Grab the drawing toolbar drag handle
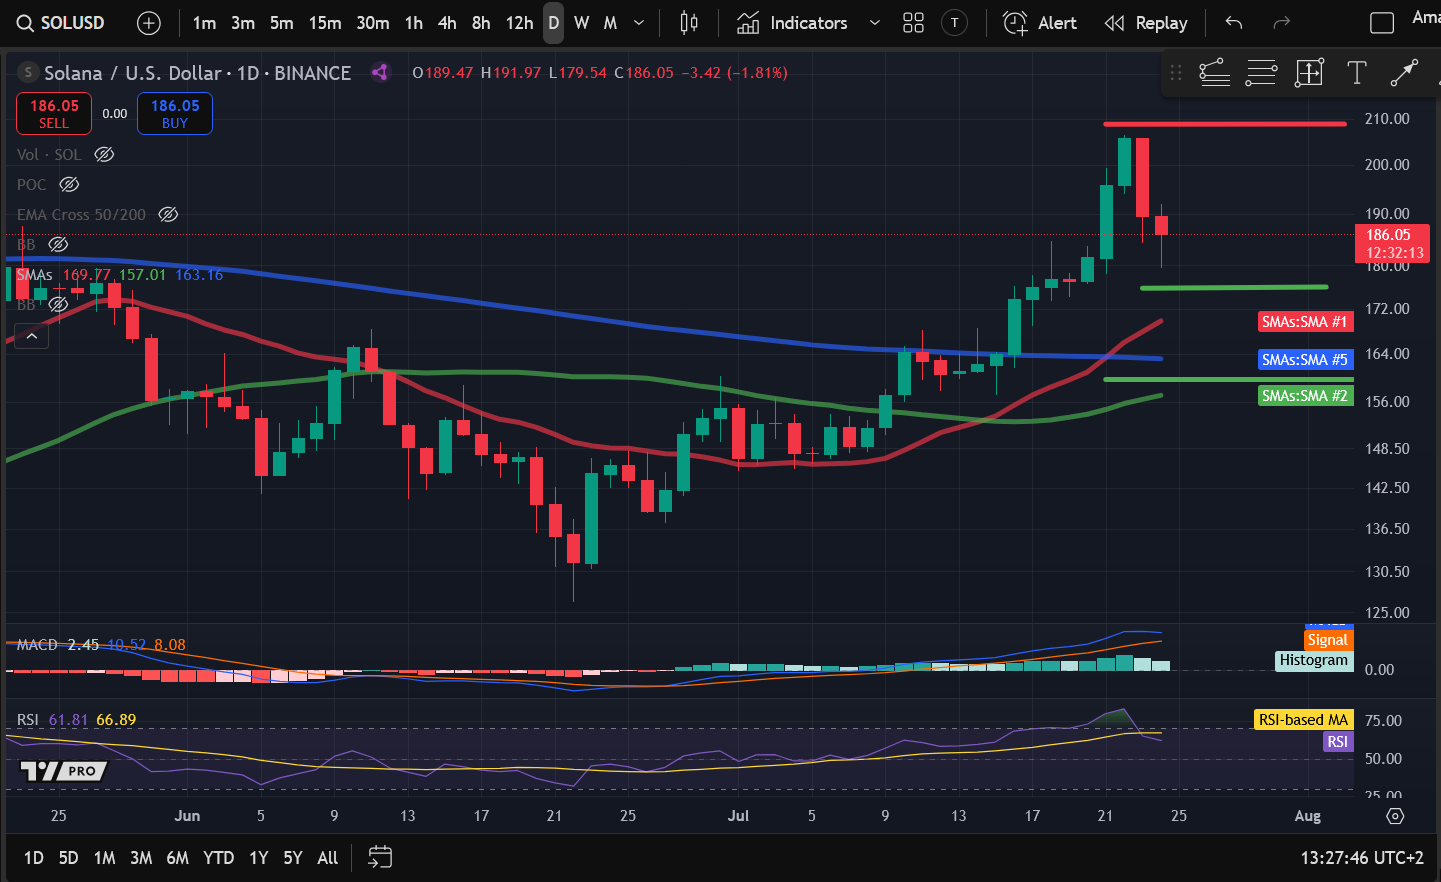This screenshot has height=882, width=1441. (x=1176, y=72)
